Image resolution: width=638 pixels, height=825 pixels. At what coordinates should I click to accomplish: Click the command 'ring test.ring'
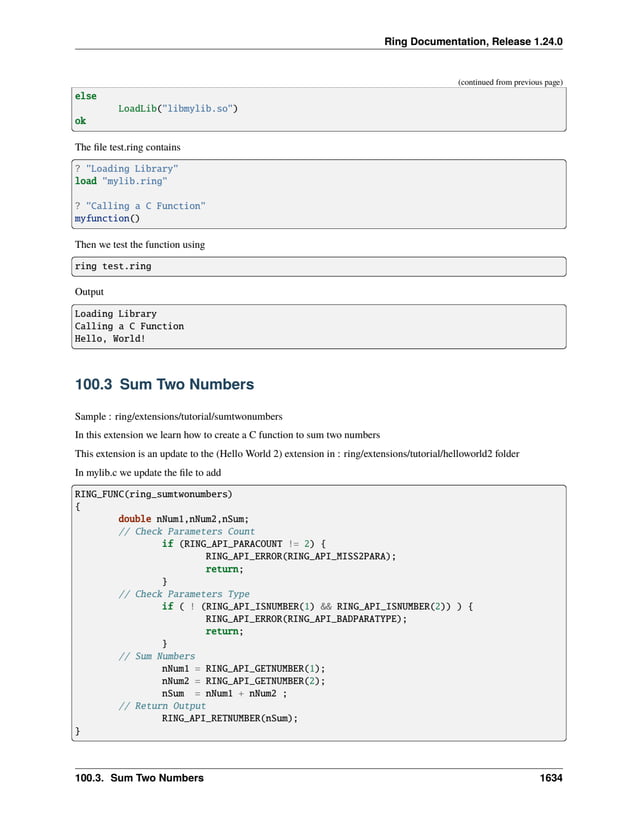click(x=113, y=266)
